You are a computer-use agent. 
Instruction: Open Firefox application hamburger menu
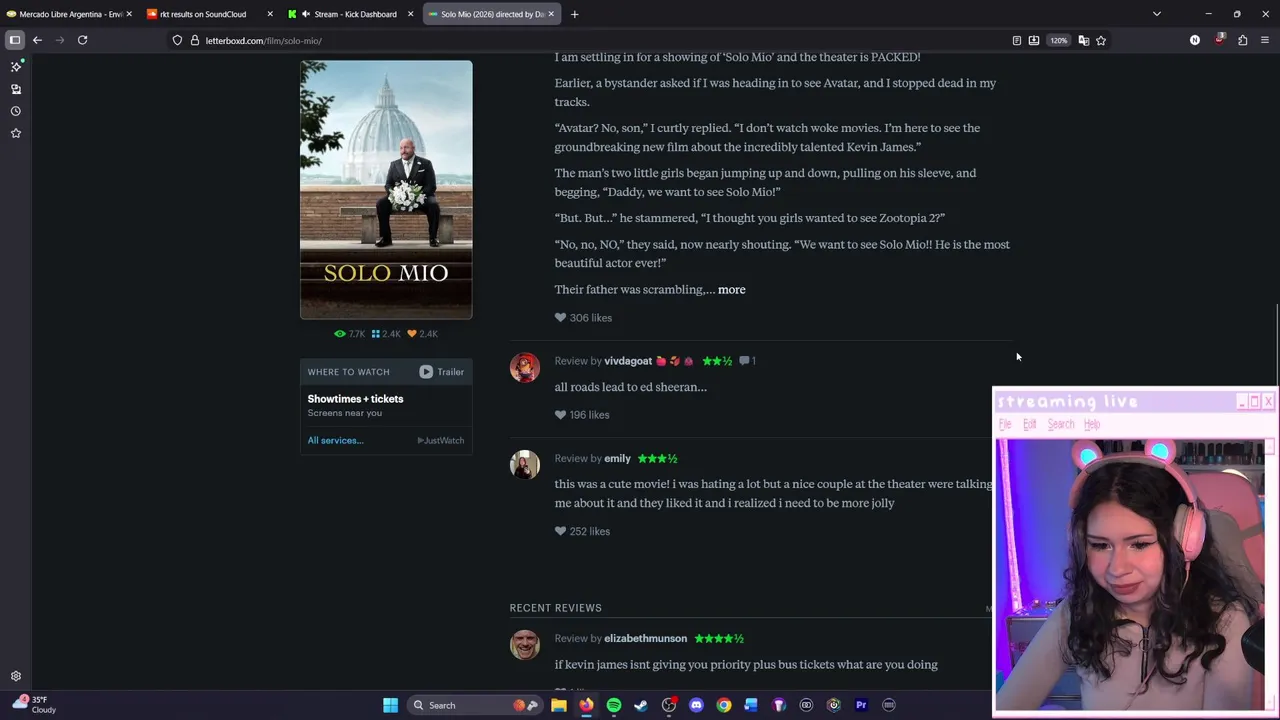coord(1264,40)
